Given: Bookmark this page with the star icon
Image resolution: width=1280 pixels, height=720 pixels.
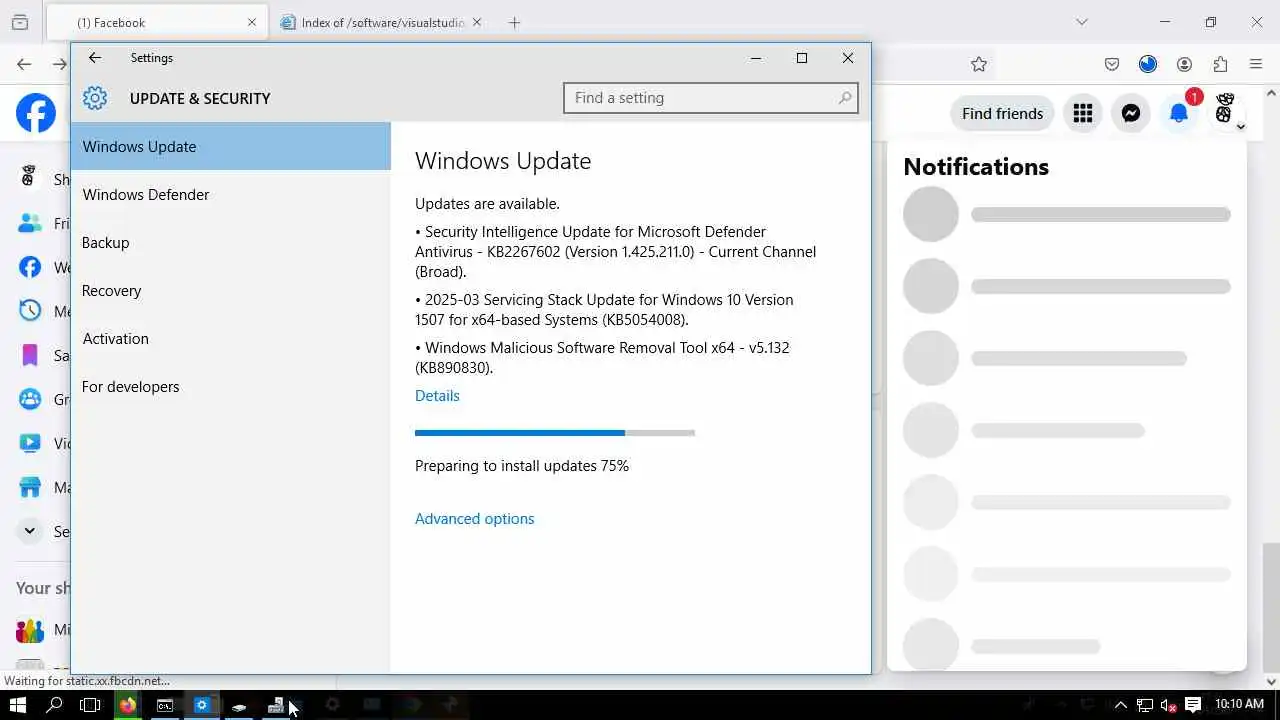Looking at the screenshot, I should [x=979, y=64].
